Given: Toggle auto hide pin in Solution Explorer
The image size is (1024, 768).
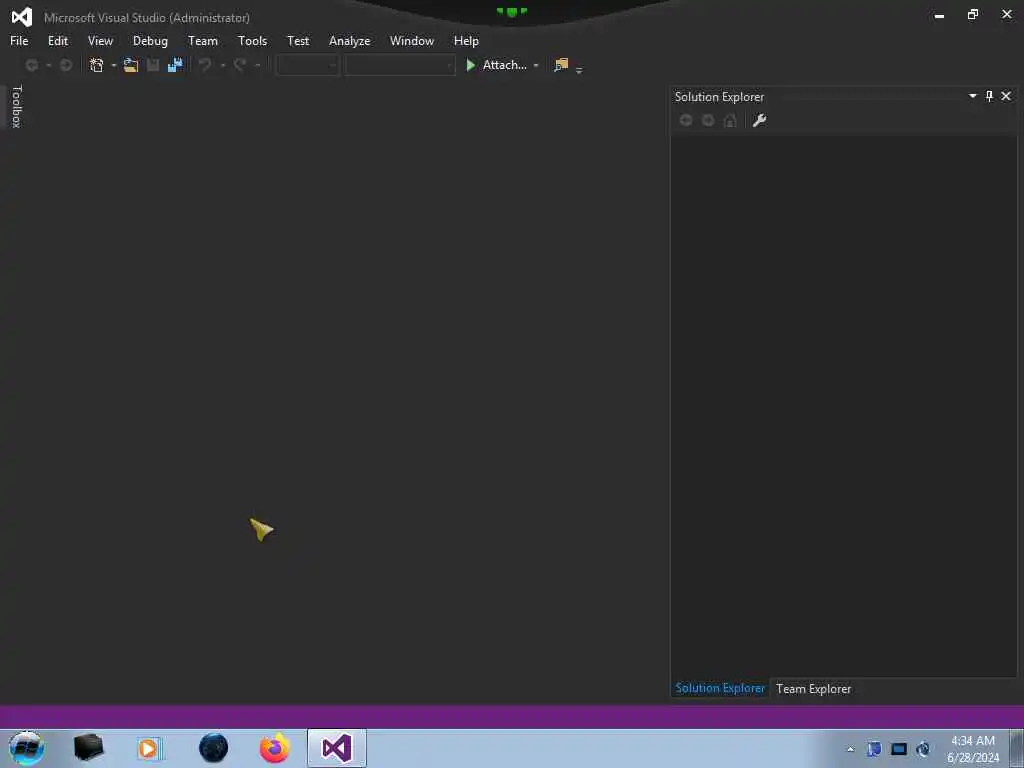Looking at the screenshot, I should click(989, 96).
